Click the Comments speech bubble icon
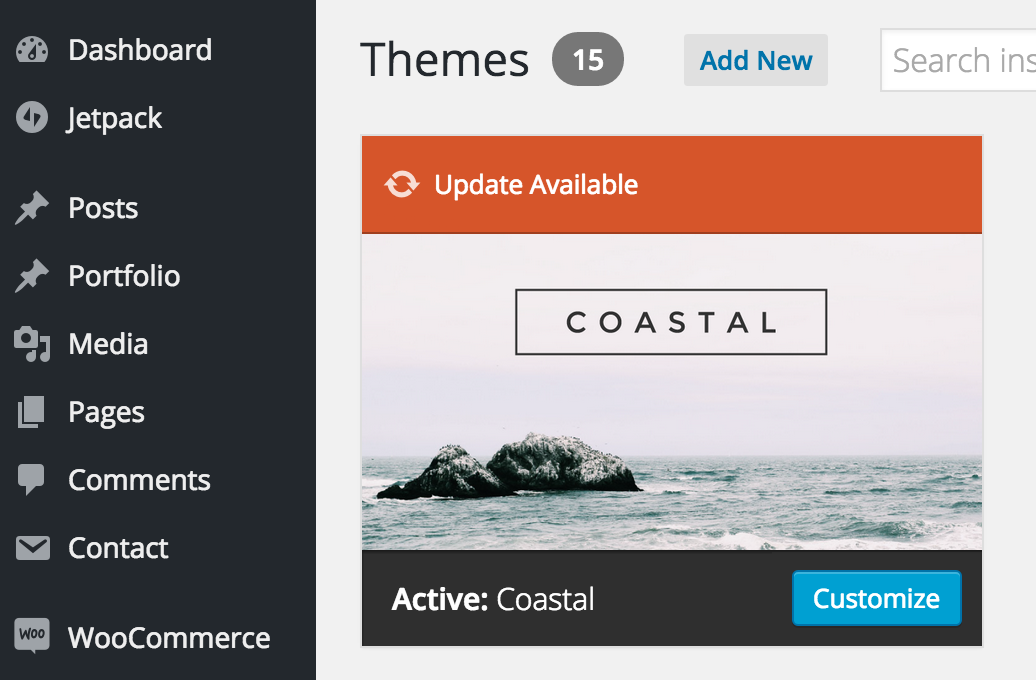The image size is (1036, 680). [x=31, y=480]
